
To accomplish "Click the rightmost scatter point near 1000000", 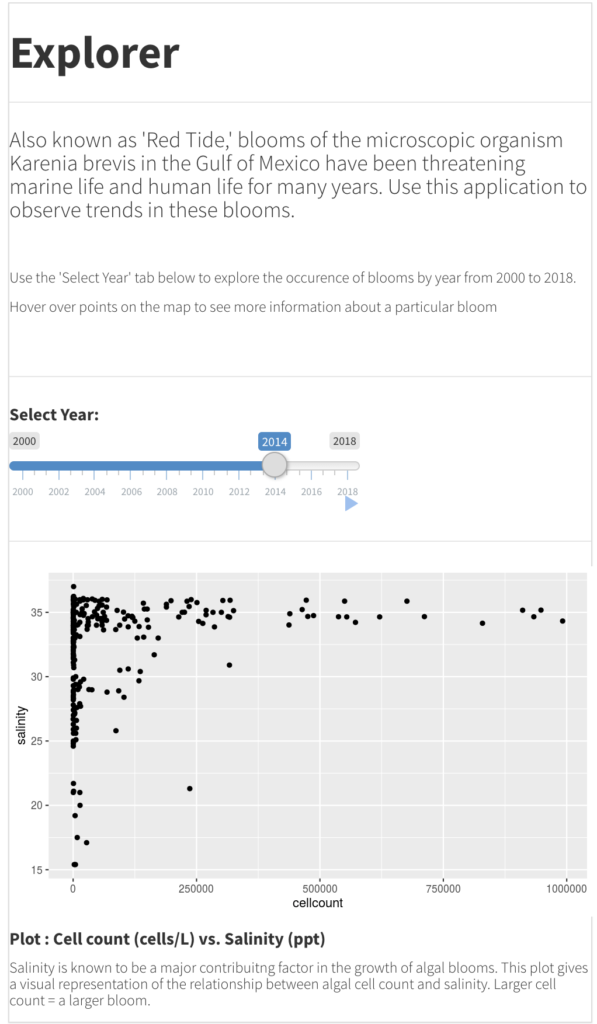I will tap(562, 621).
